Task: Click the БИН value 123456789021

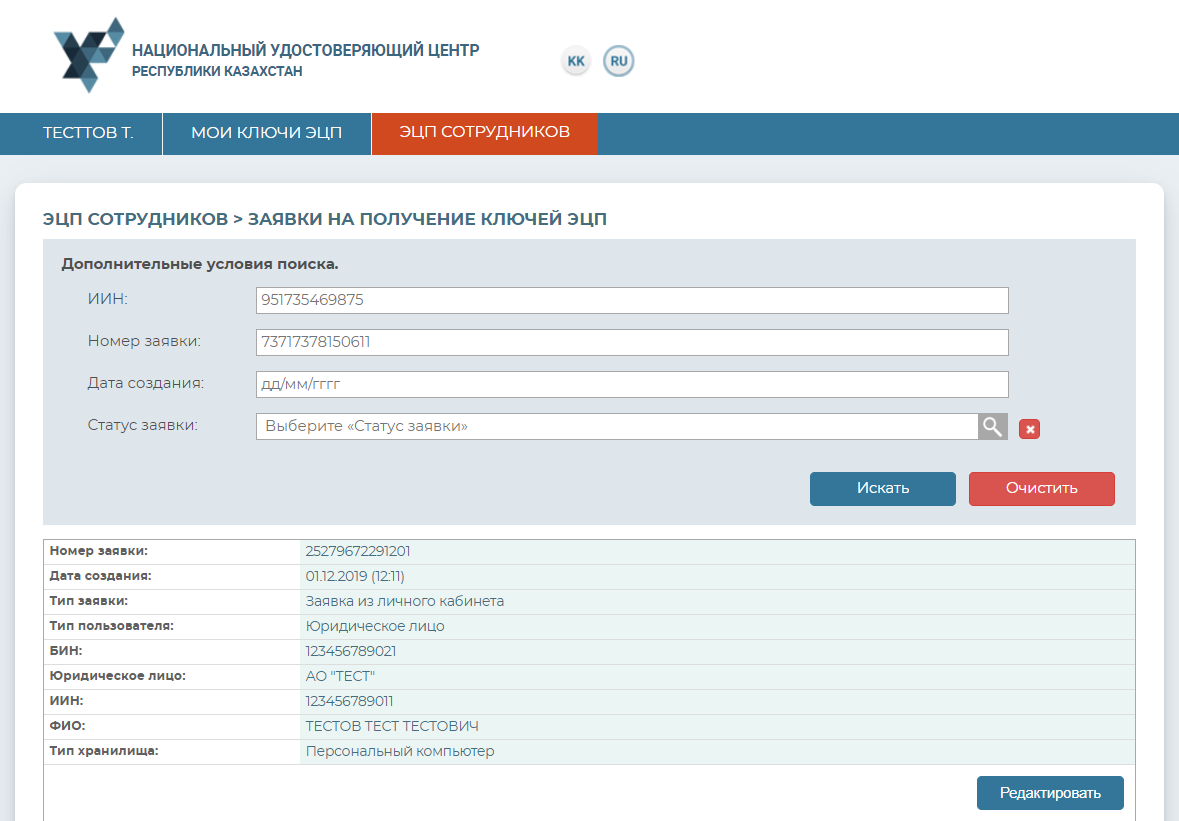Action: click(351, 651)
